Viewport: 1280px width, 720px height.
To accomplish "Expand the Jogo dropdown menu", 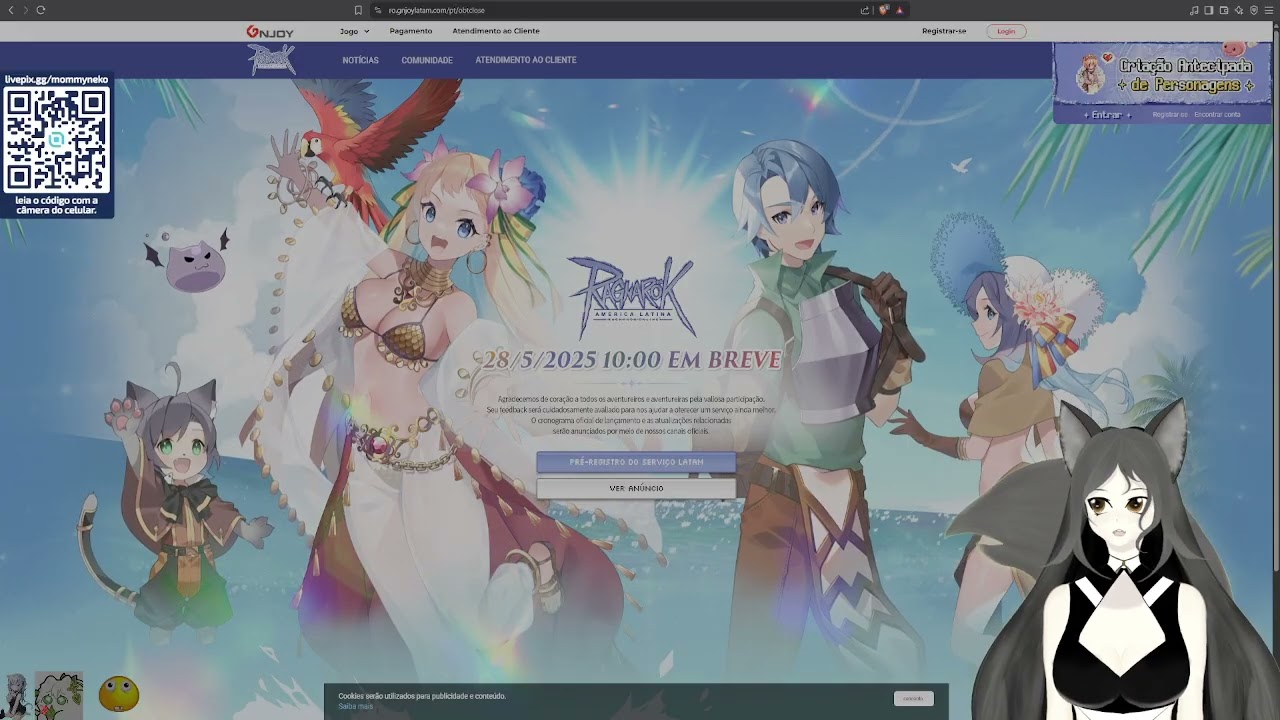I will click(354, 31).
